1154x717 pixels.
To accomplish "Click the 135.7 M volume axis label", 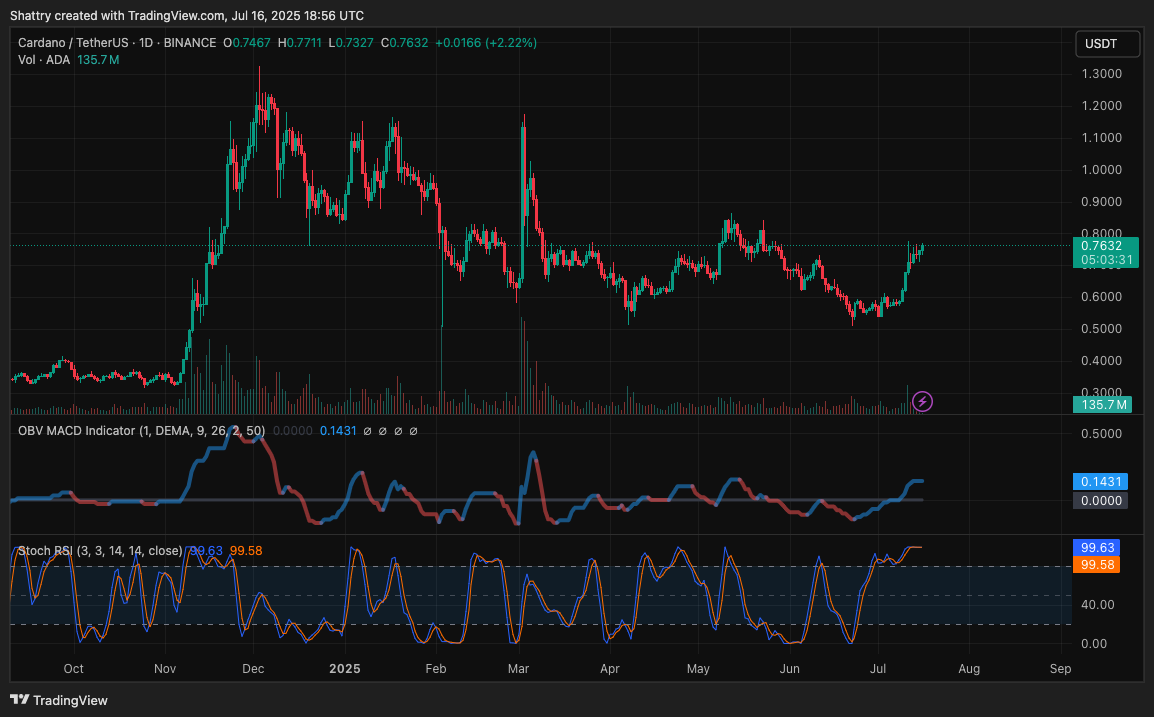I will point(1104,404).
